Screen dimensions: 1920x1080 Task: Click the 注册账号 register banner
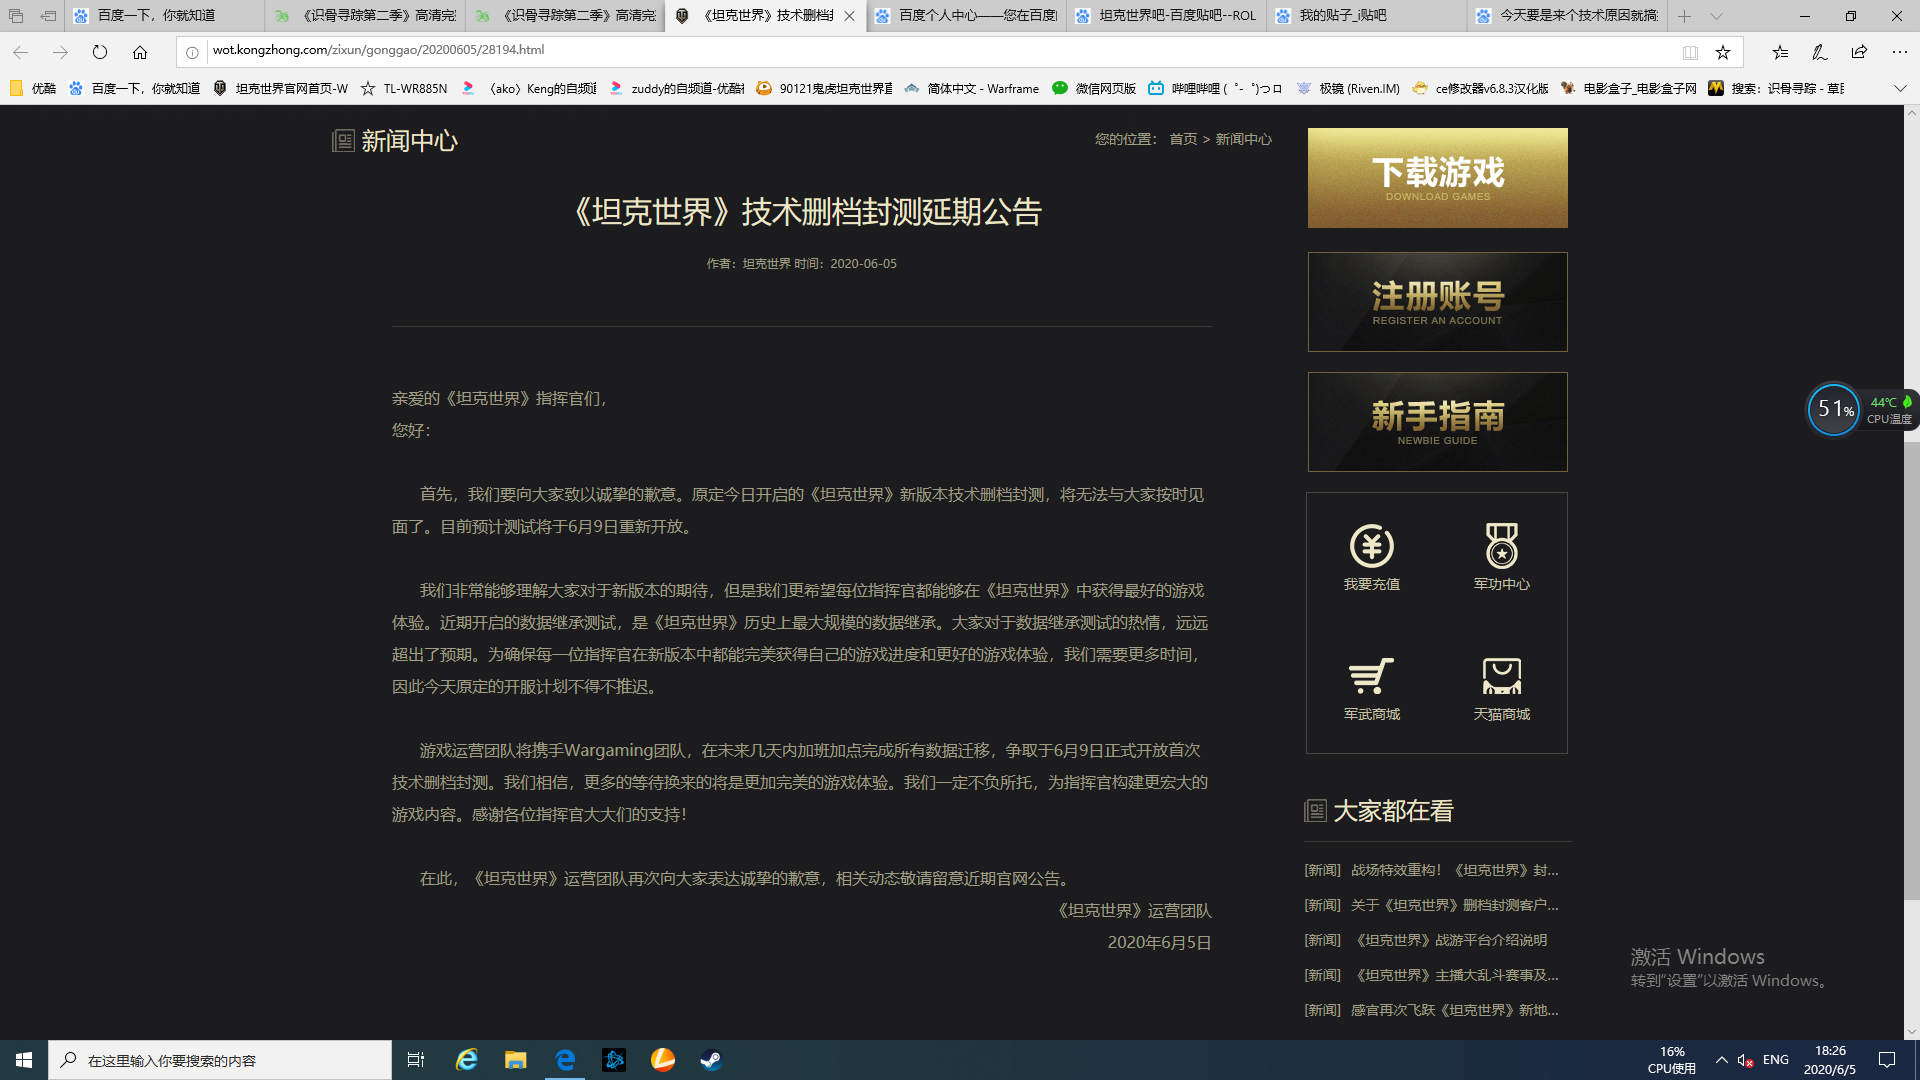click(1438, 302)
